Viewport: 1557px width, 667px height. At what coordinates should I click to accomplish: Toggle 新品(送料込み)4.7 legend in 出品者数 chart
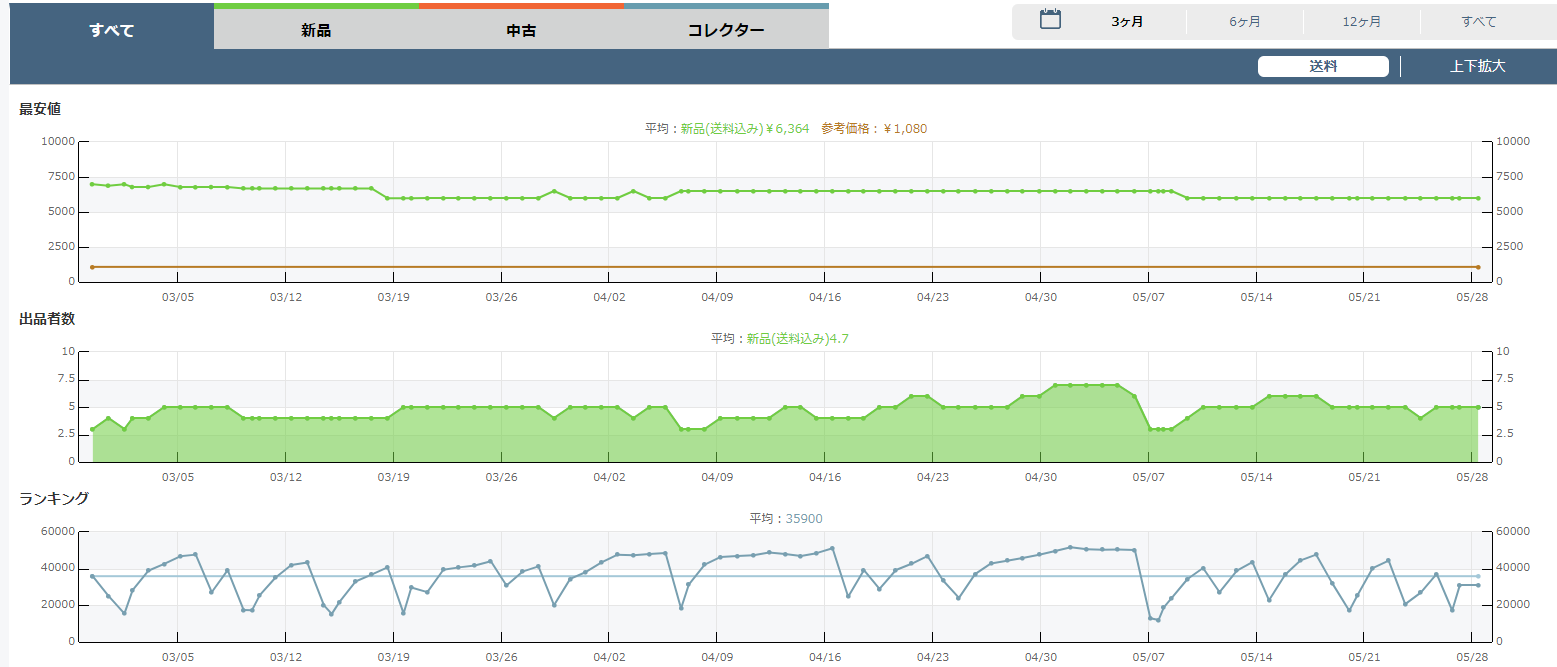pyautogui.click(x=797, y=338)
